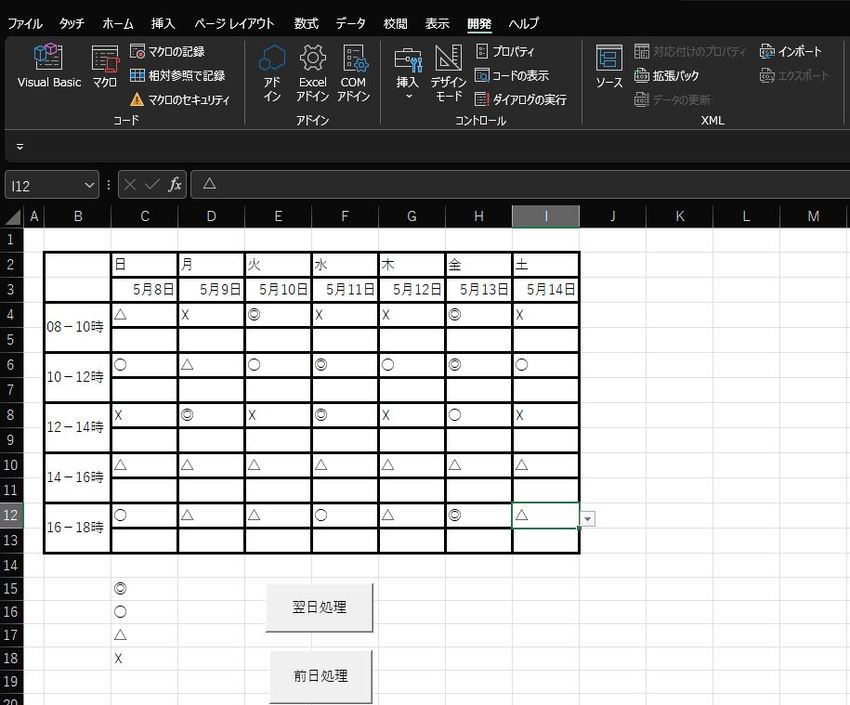Switch to the ページレイアウト tab
Image resolution: width=850 pixels, height=705 pixels.
click(x=234, y=23)
